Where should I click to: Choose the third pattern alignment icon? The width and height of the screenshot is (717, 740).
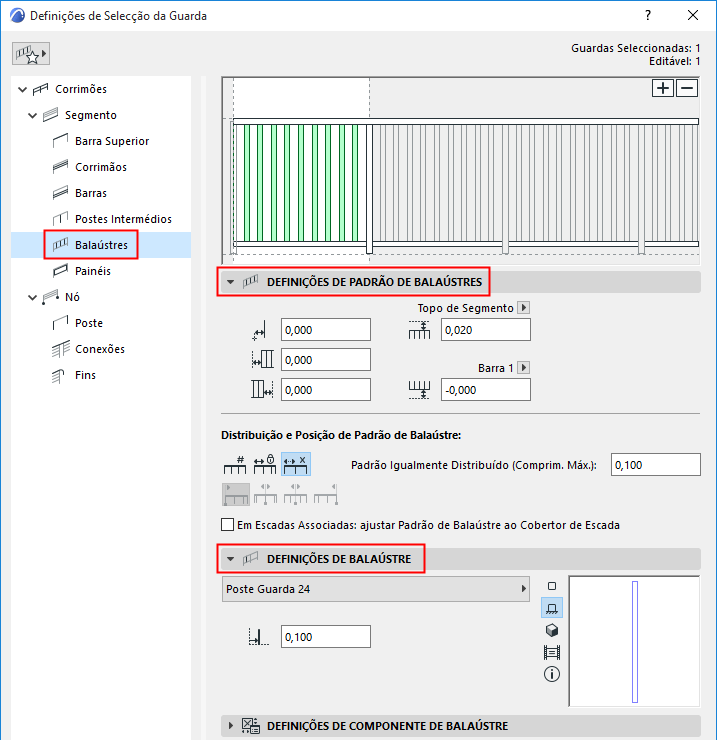pos(295,494)
